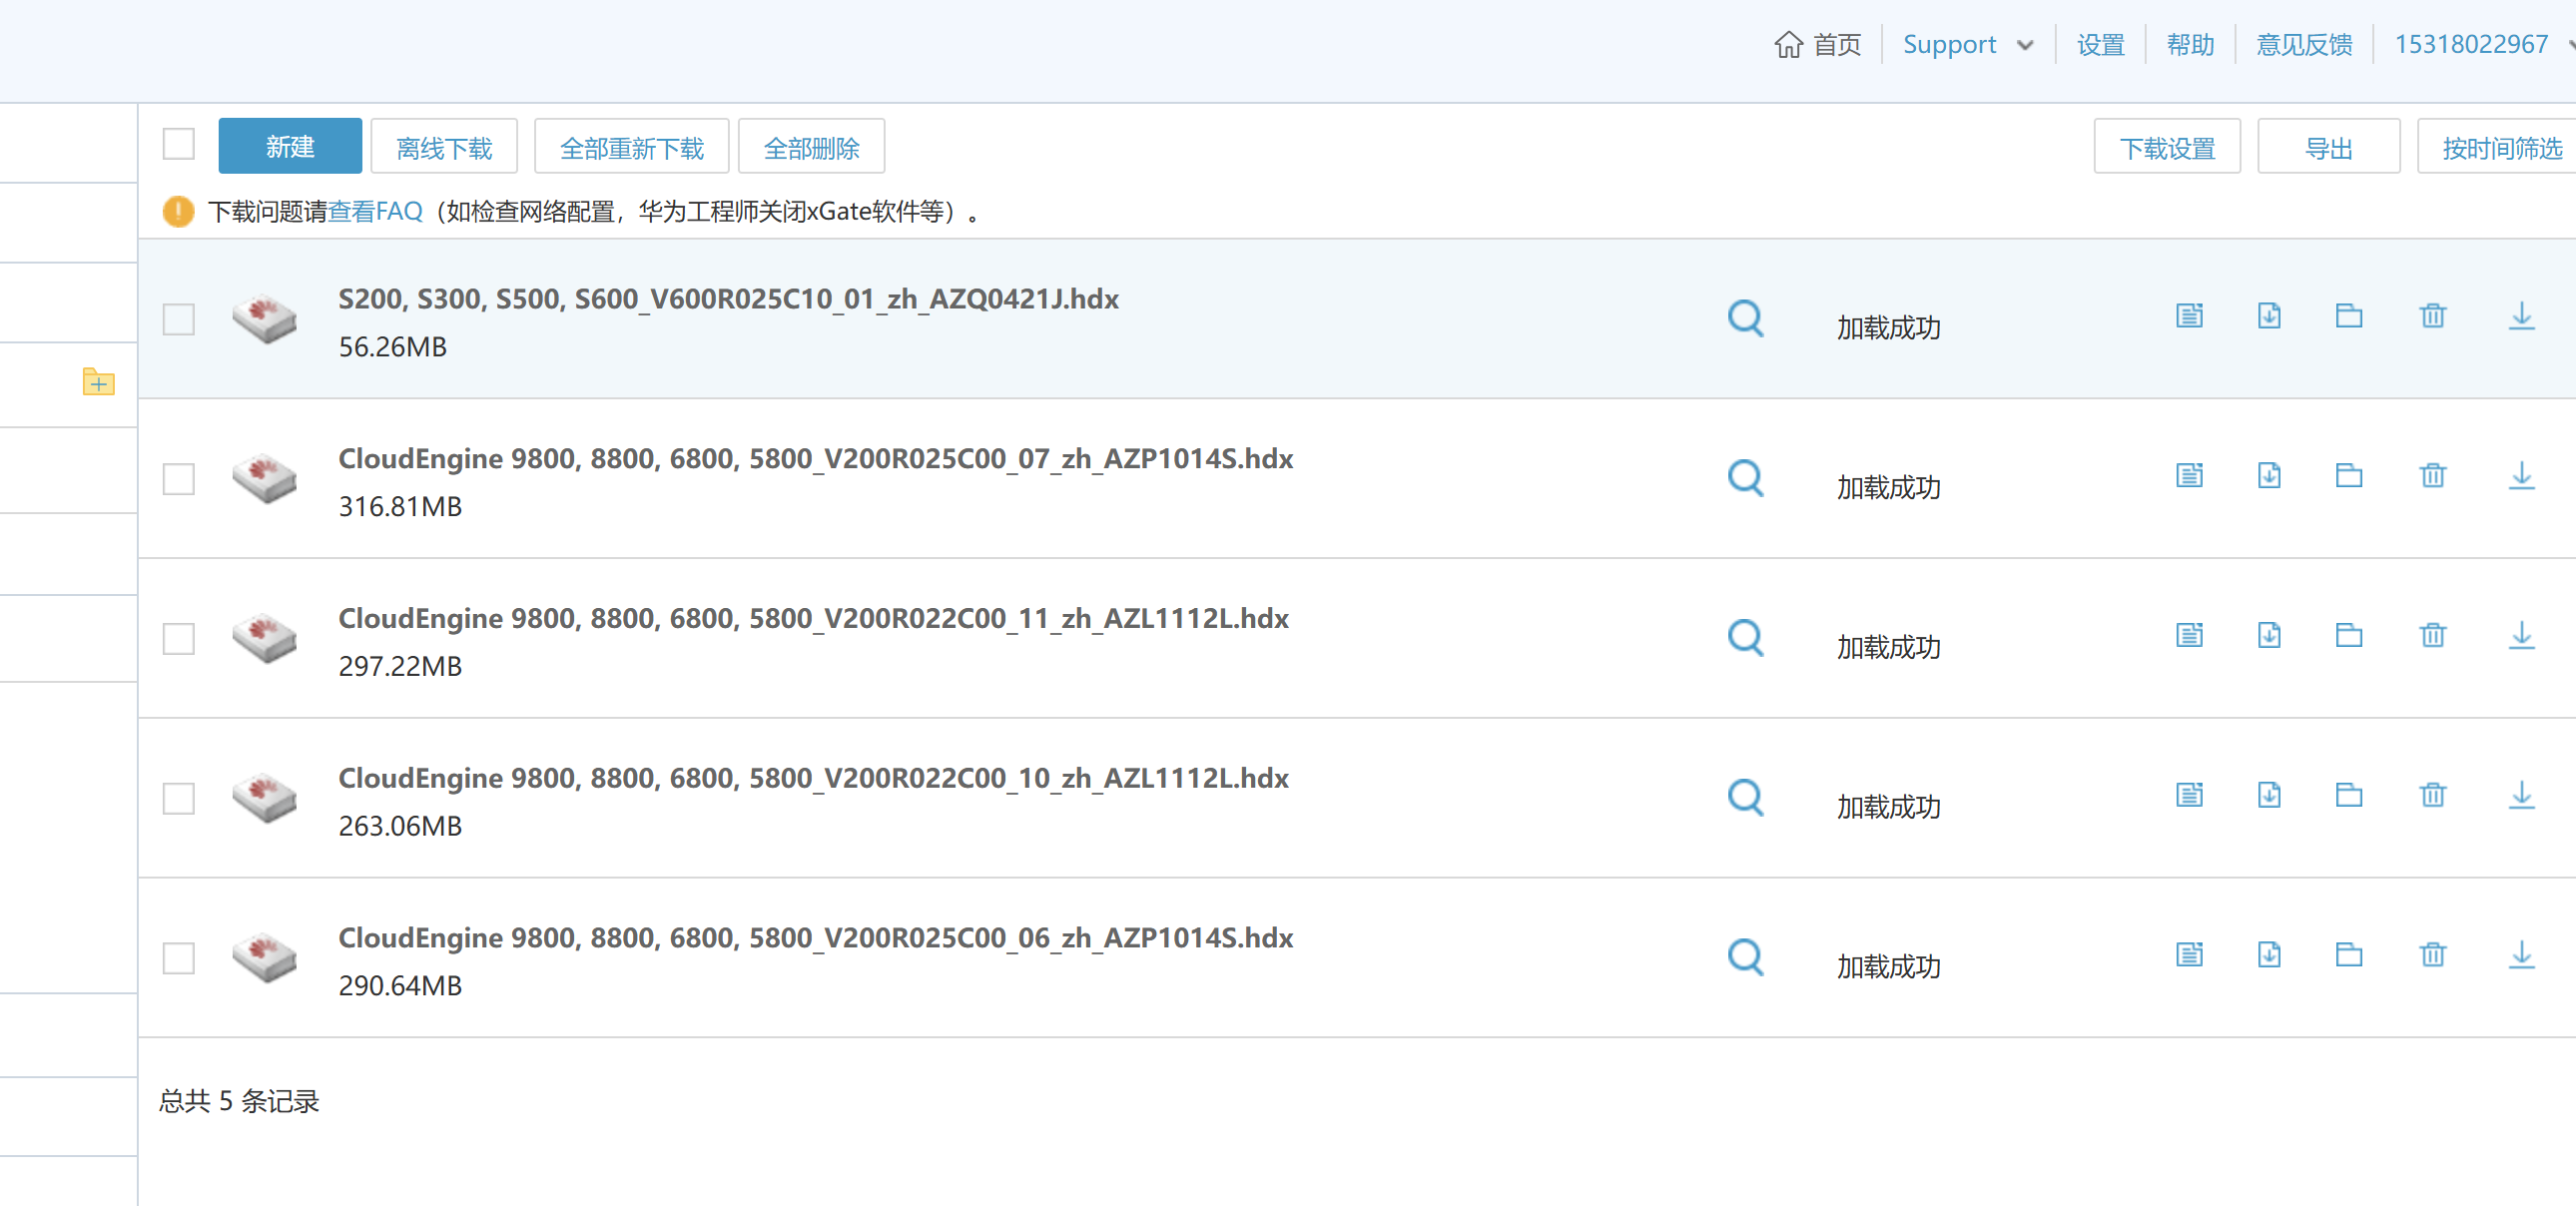Open the document details icon for the V200R025C00_06 file

click(x=2189, y=954)
